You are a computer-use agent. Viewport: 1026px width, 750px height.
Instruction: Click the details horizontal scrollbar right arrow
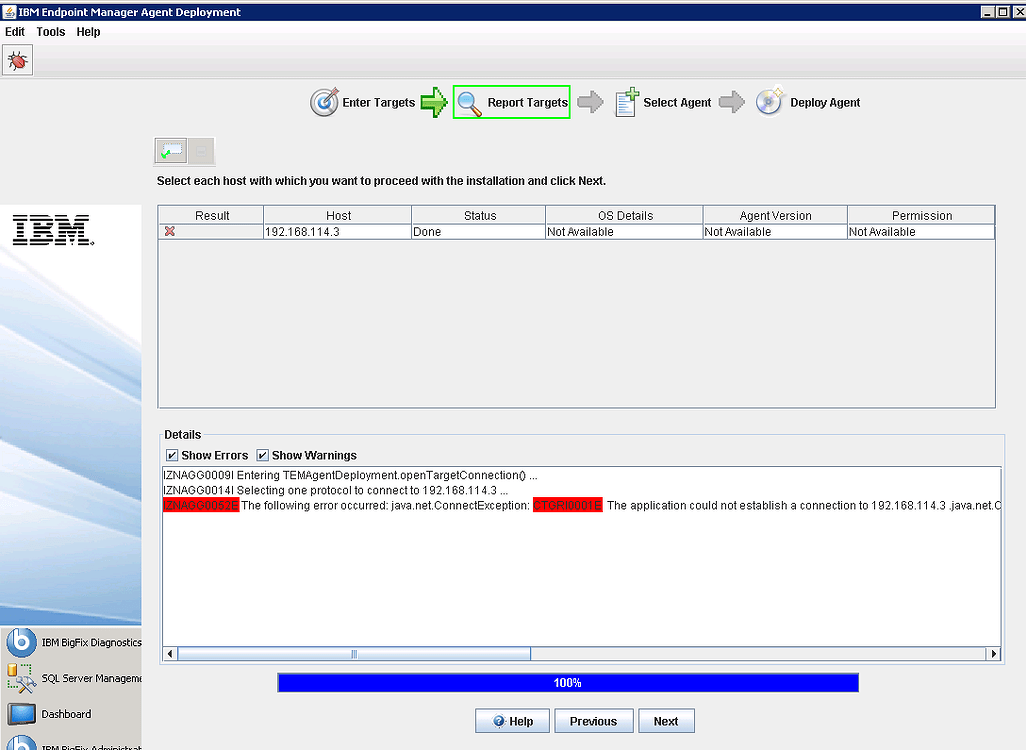[x=993, y=654]
